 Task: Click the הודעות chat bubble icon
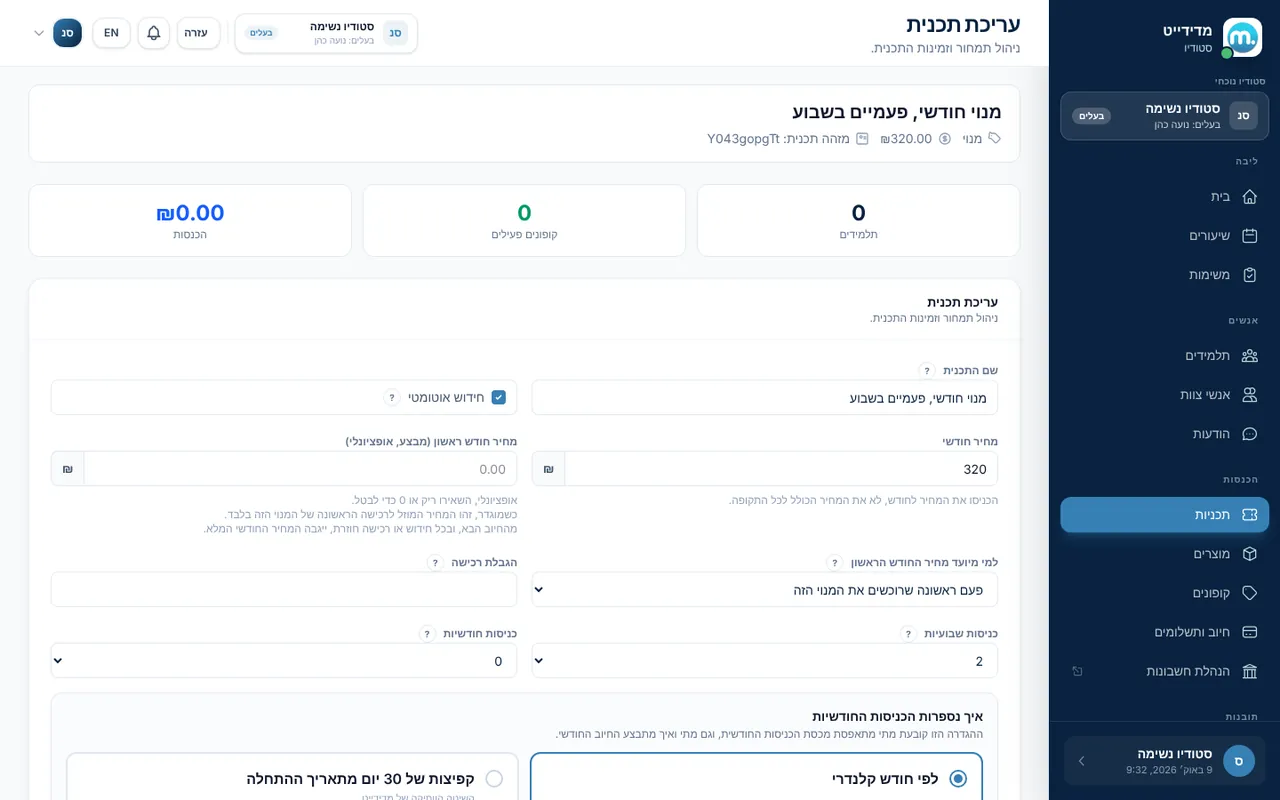[1249, 434]
